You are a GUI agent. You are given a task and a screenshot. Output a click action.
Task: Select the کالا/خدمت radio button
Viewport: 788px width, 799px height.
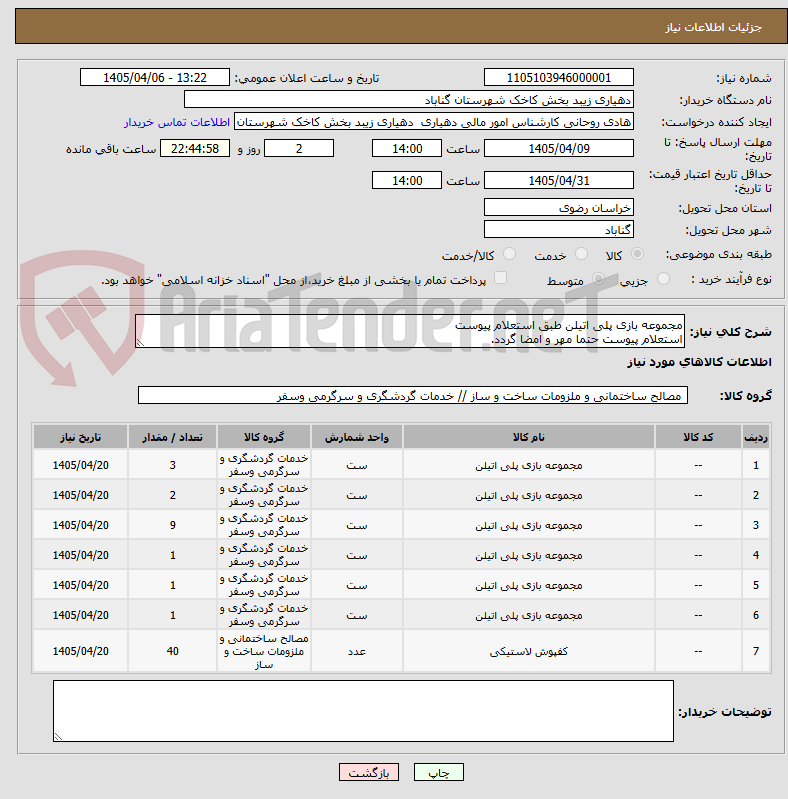tap(509, 254)
